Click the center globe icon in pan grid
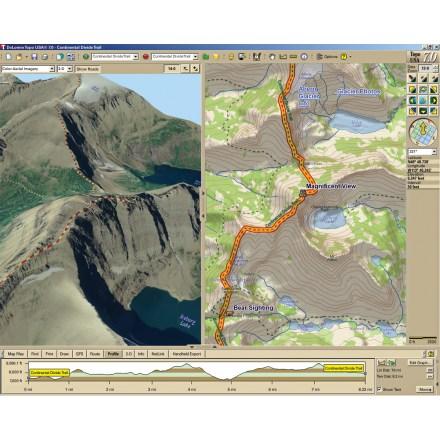440x440 pixels. (423, 100)
